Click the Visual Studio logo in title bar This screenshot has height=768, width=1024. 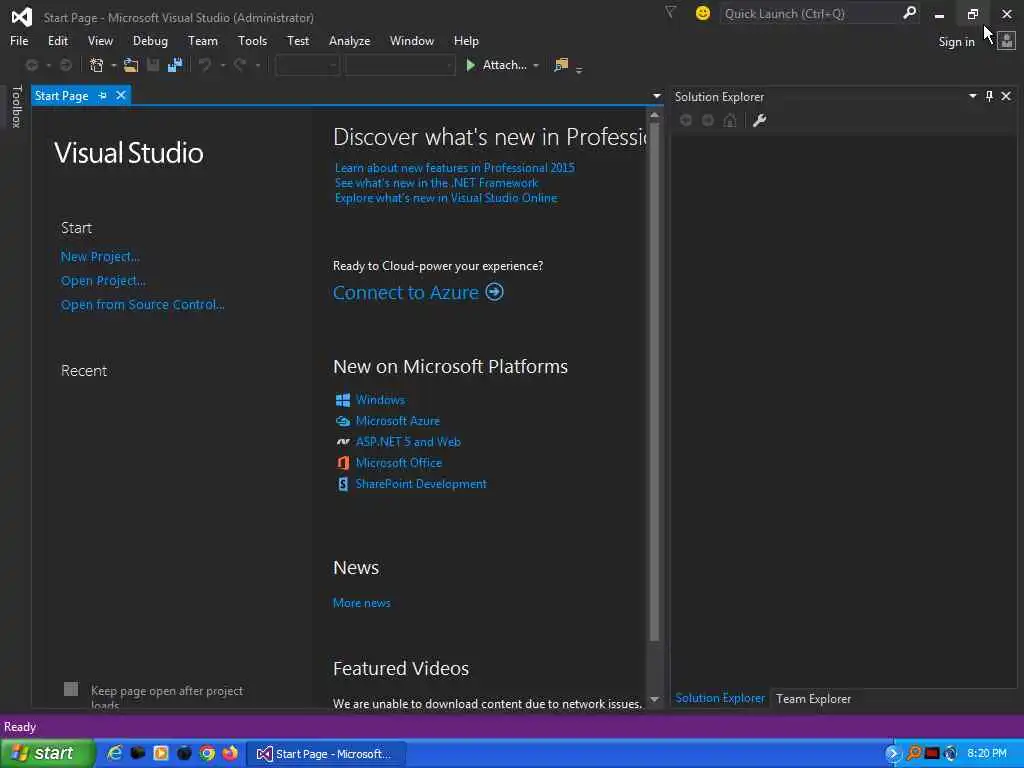pyautogui.click(x=22, y=16)
